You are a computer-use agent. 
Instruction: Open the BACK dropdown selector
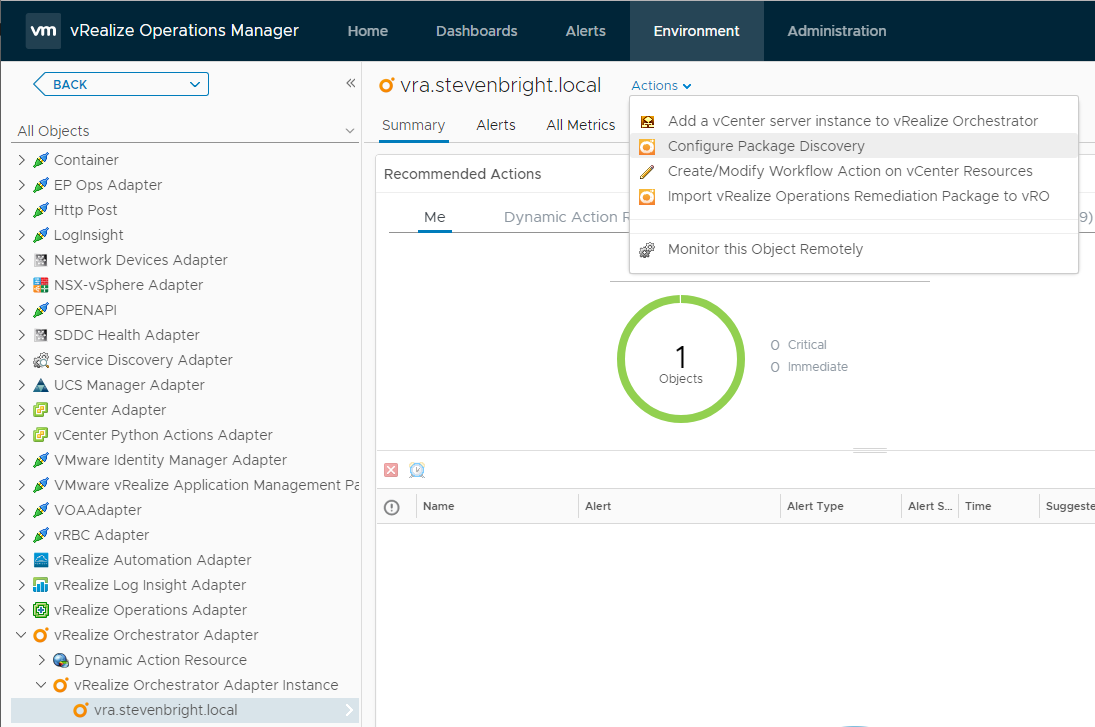[x=121, y=84]
